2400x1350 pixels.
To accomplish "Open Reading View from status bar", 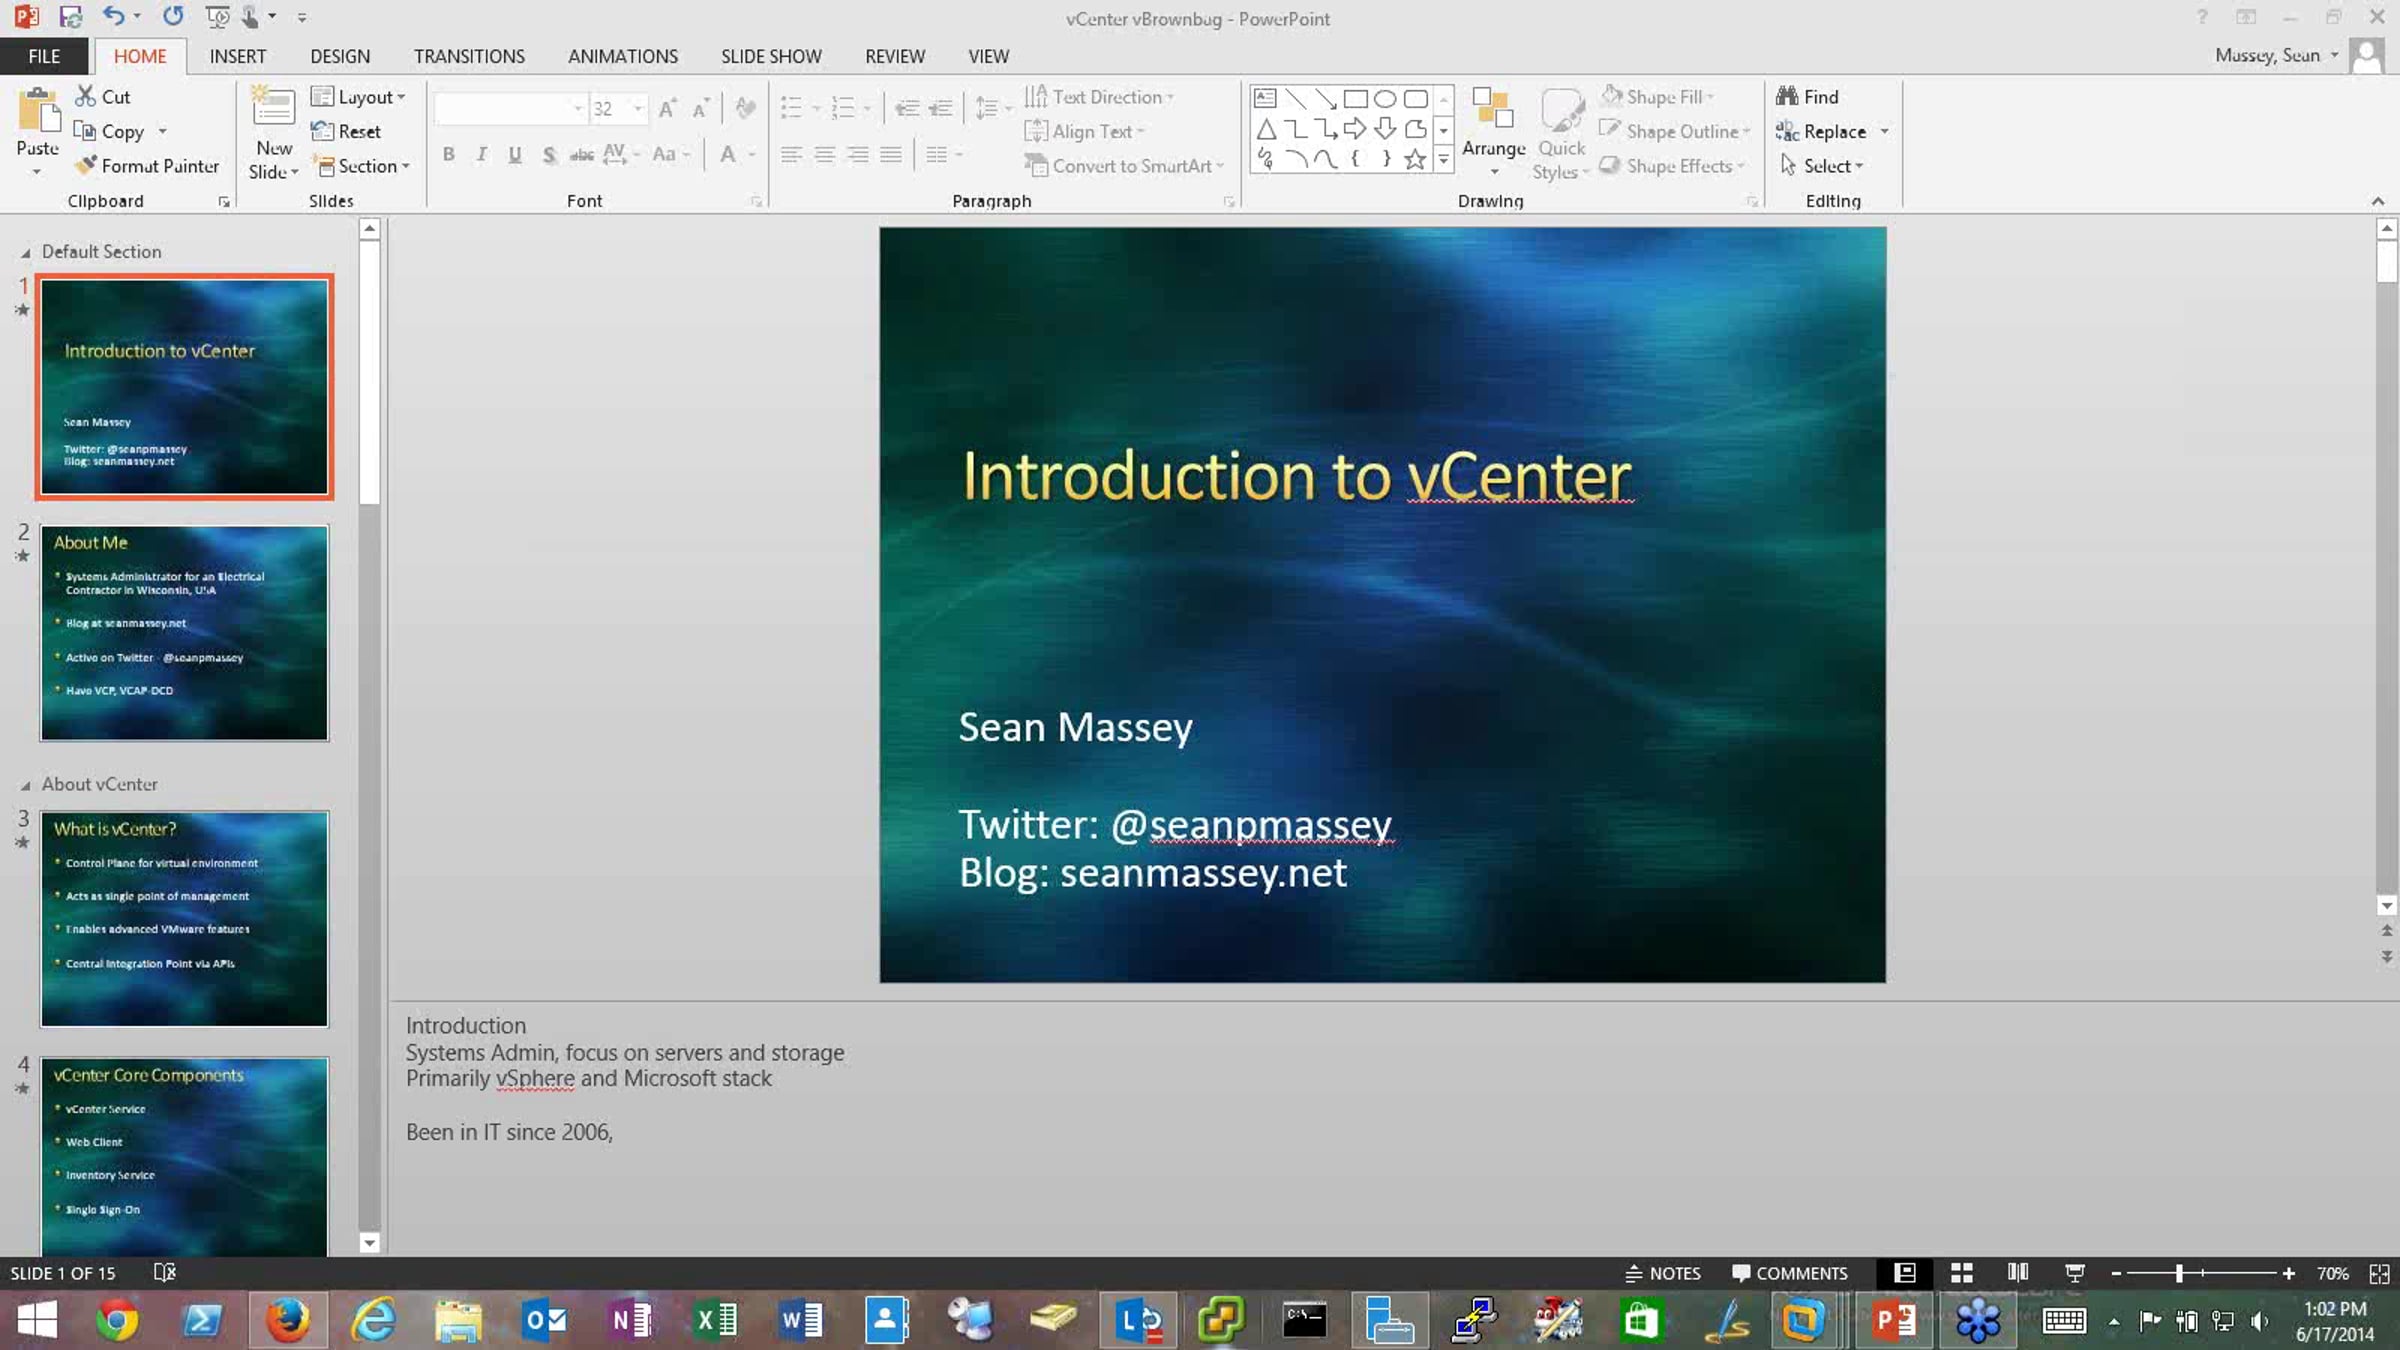I will click(x=2018, y=1273).
